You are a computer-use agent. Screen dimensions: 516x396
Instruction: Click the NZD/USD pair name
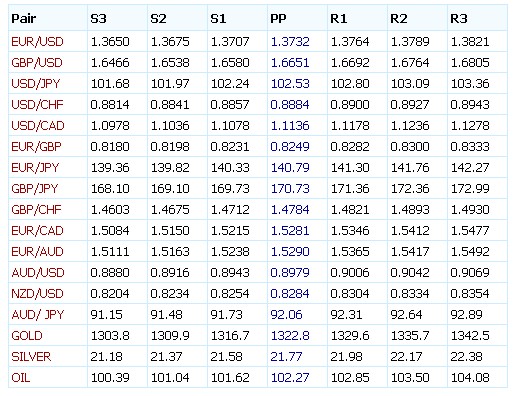[37, 293]
